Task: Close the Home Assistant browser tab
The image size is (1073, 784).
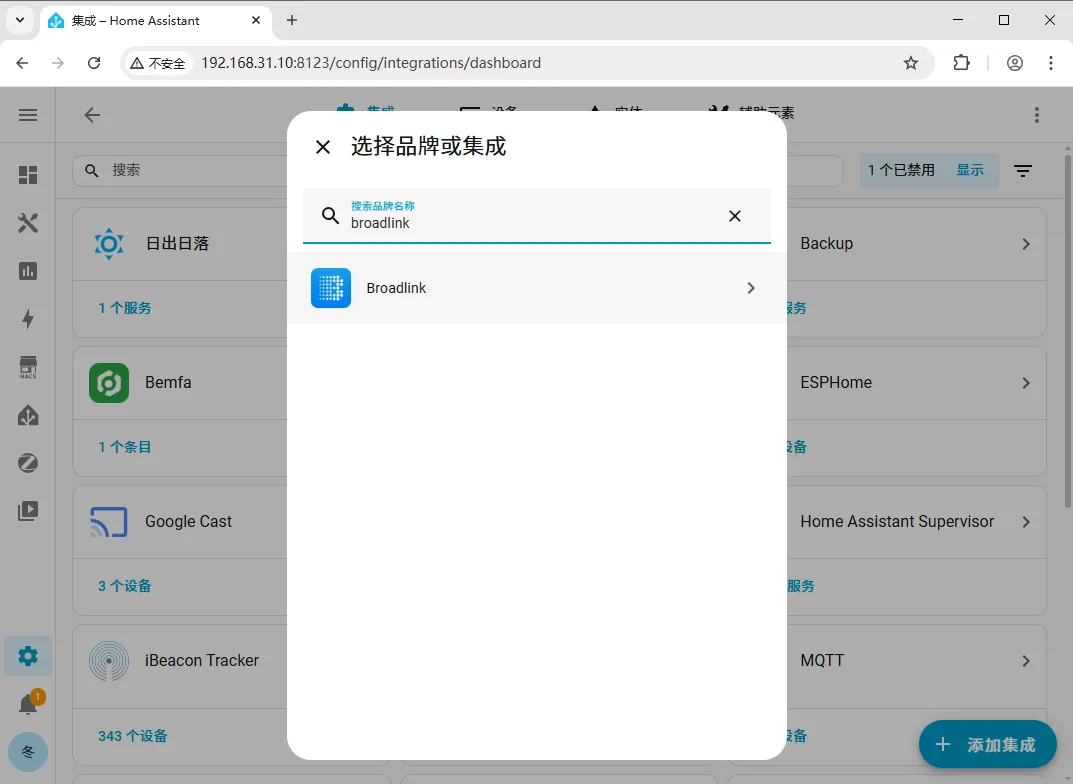Action: (256, 21)
